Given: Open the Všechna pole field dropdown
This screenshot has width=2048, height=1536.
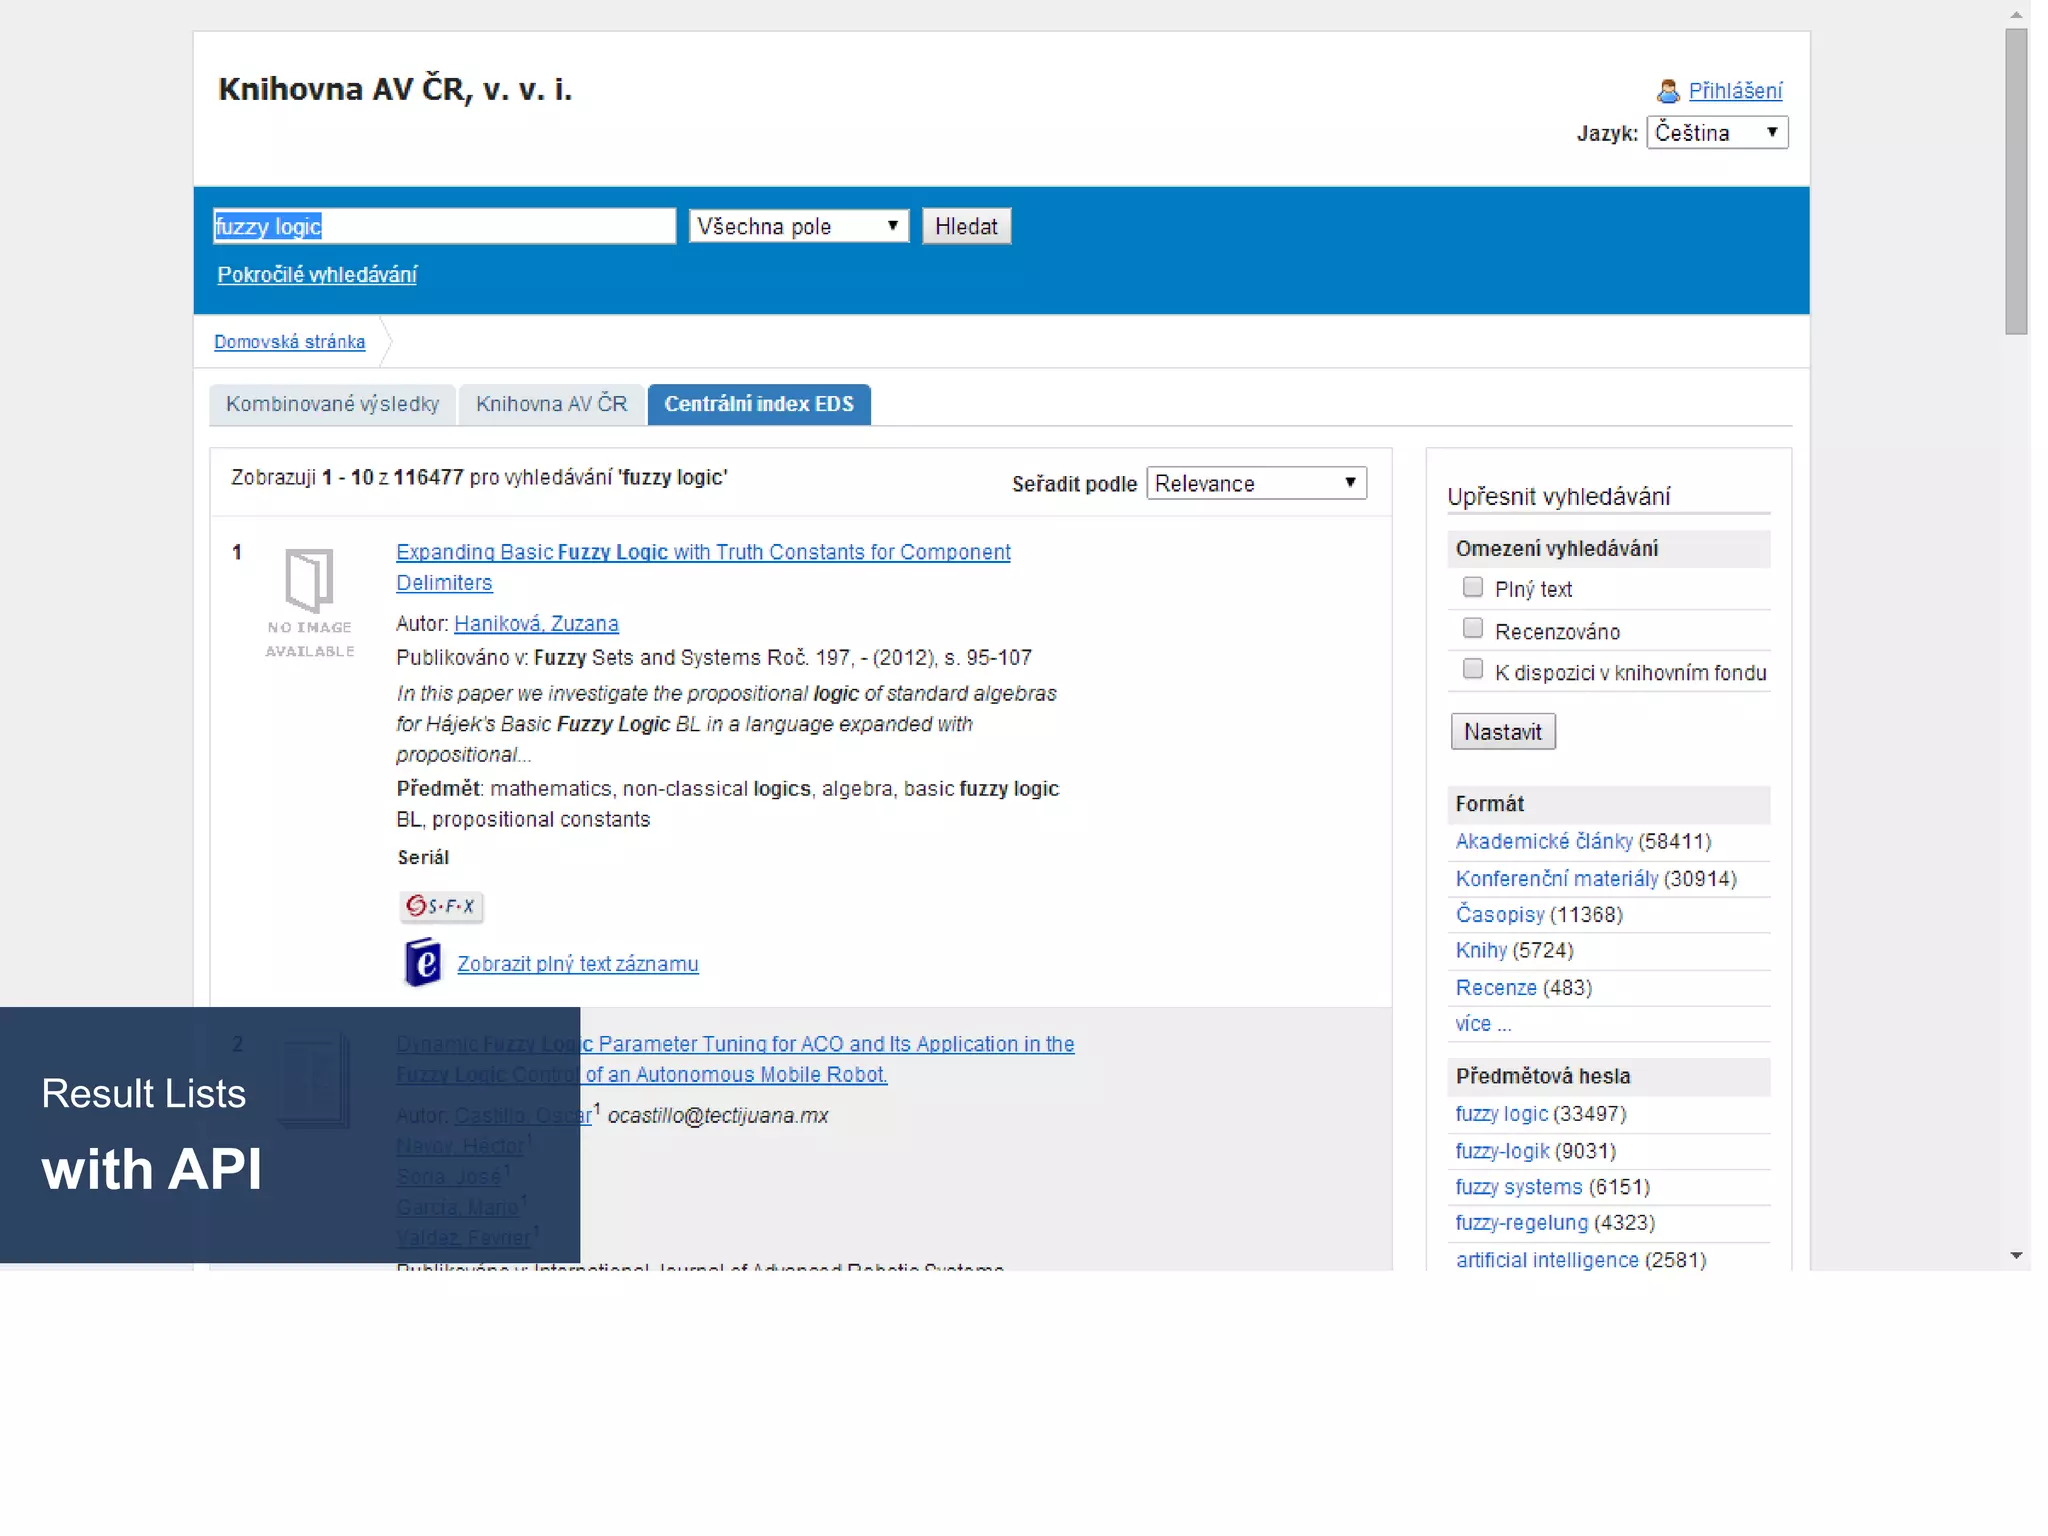Looking at the screenshot, I should click(x=798, y=226).
